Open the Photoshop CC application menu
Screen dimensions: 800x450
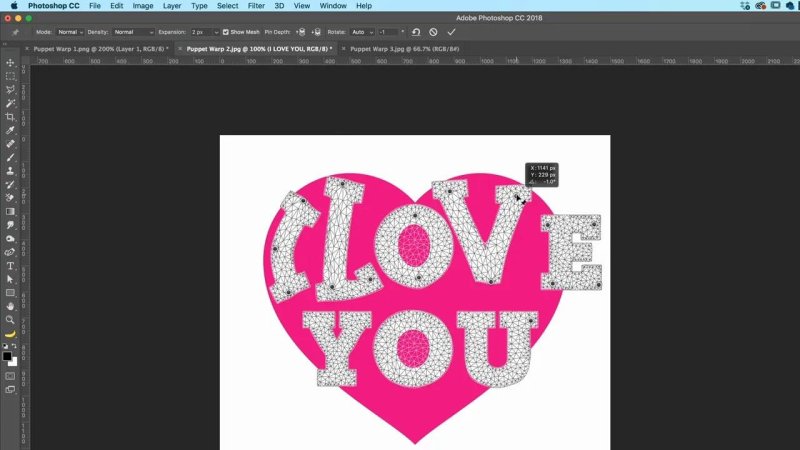coord(54,6)
